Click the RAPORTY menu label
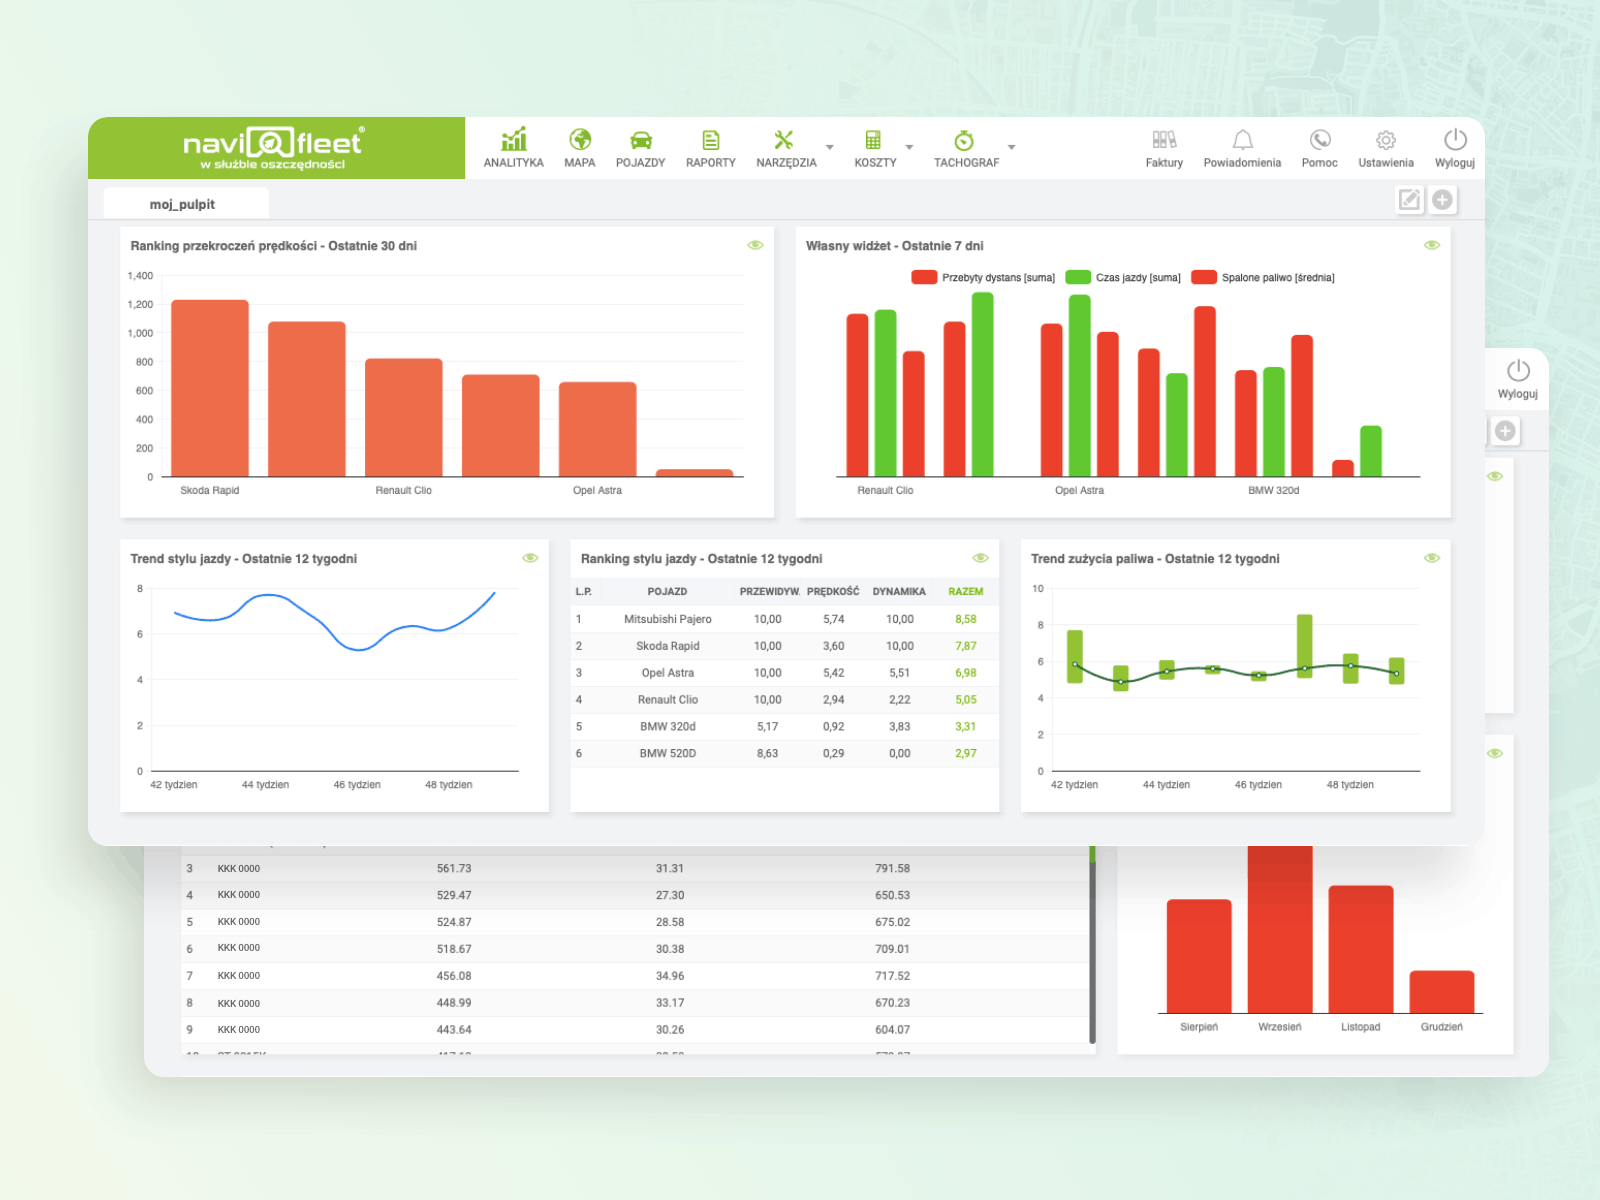This screenshot has height=1200, width=1600. point(711,163)
